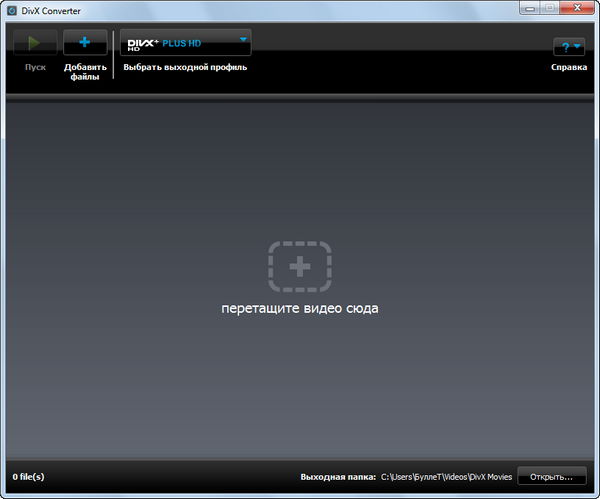Click the DivX Converter title bar icon
This screenshot has width=600, height=499.
click(11, 10)
